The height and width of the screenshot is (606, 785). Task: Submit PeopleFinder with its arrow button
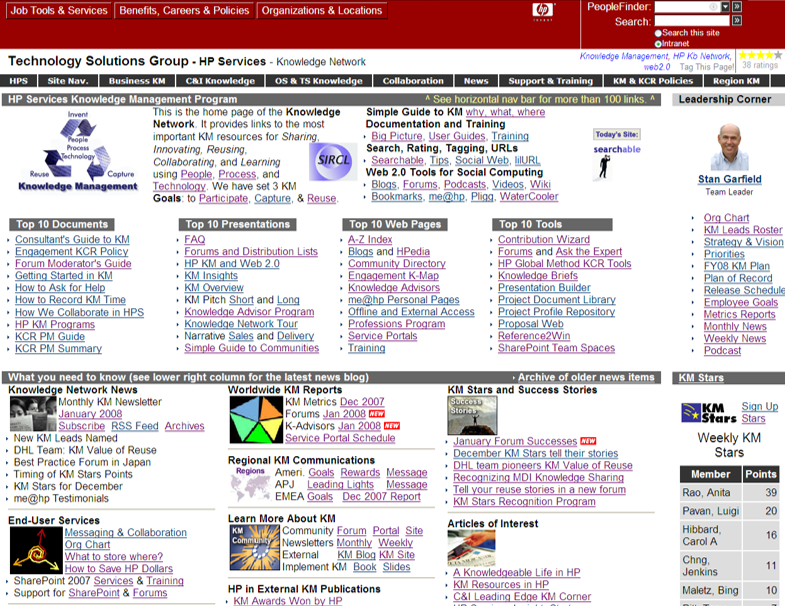[x=737, y=7]
